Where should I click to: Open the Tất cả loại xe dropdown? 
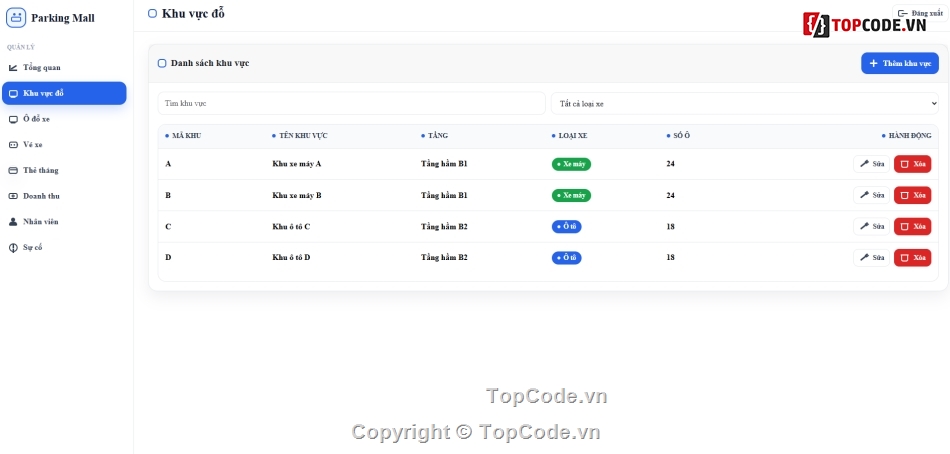745,104
